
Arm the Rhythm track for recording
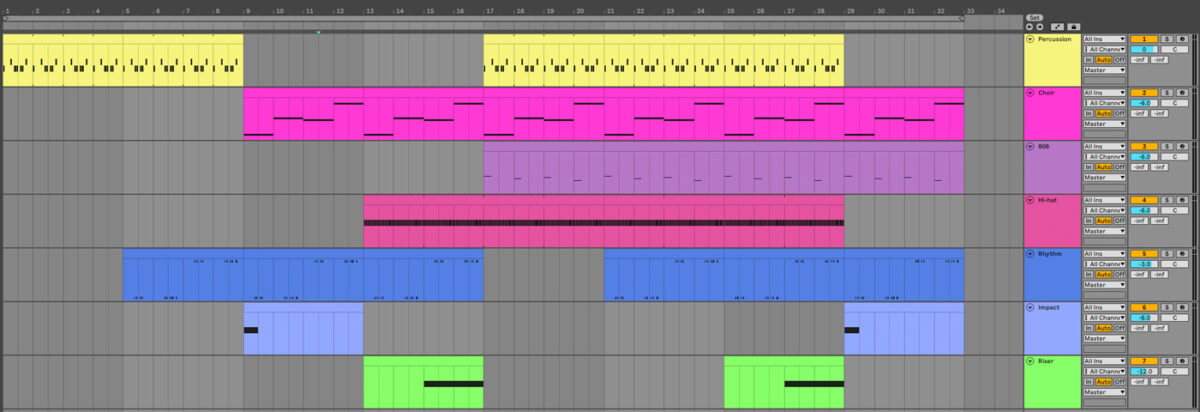1182,254
